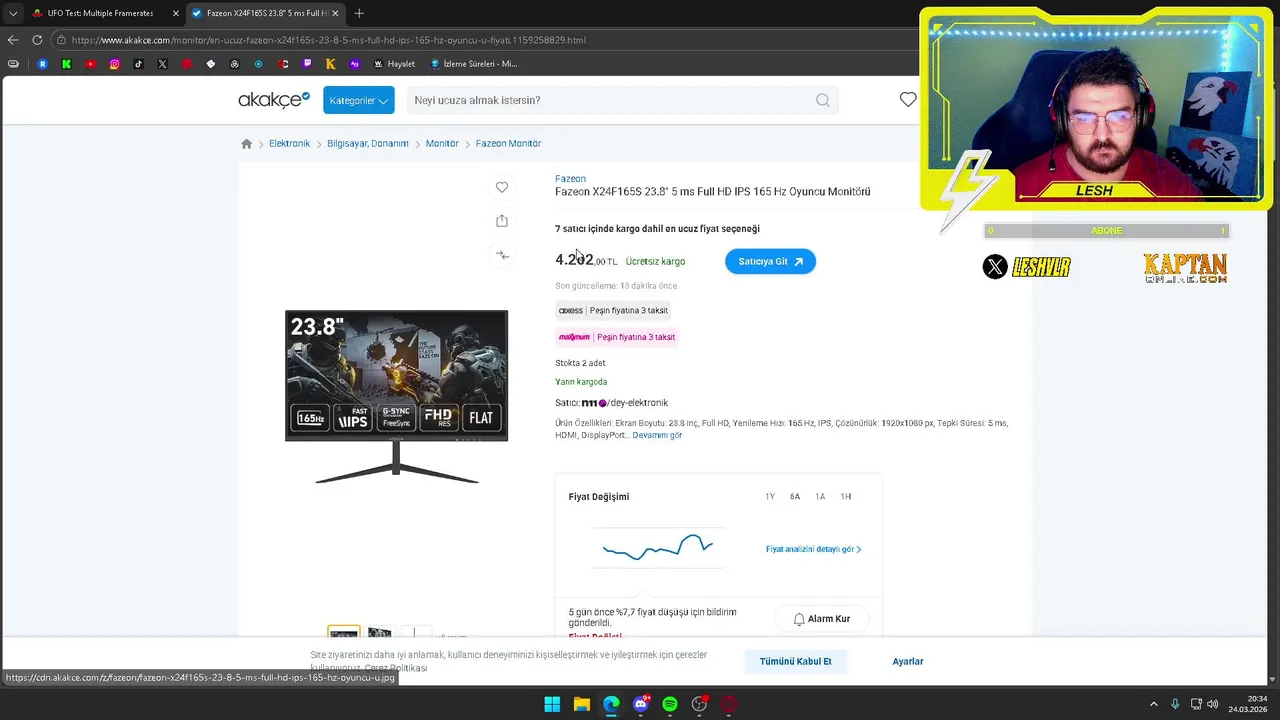Select the 1Y price history range
Screen dimensions: 1280x720
click(770, 497)
